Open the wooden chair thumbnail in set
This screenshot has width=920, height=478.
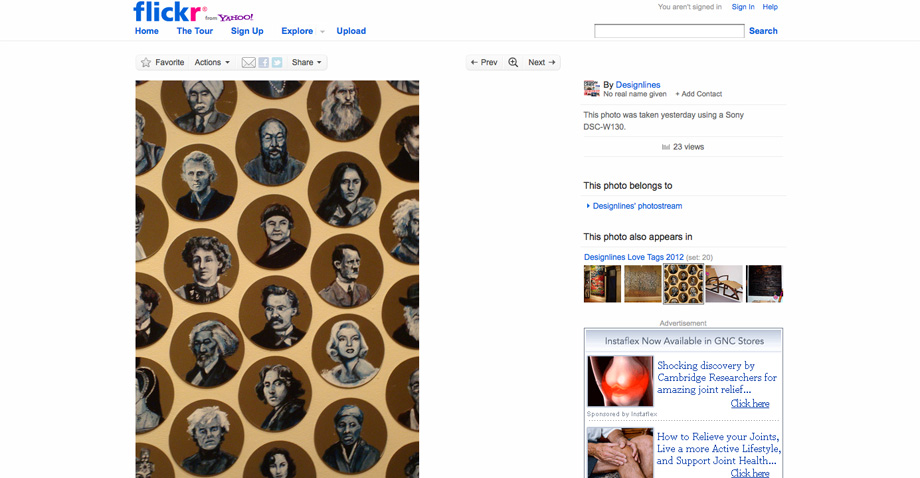click(724, 284)
